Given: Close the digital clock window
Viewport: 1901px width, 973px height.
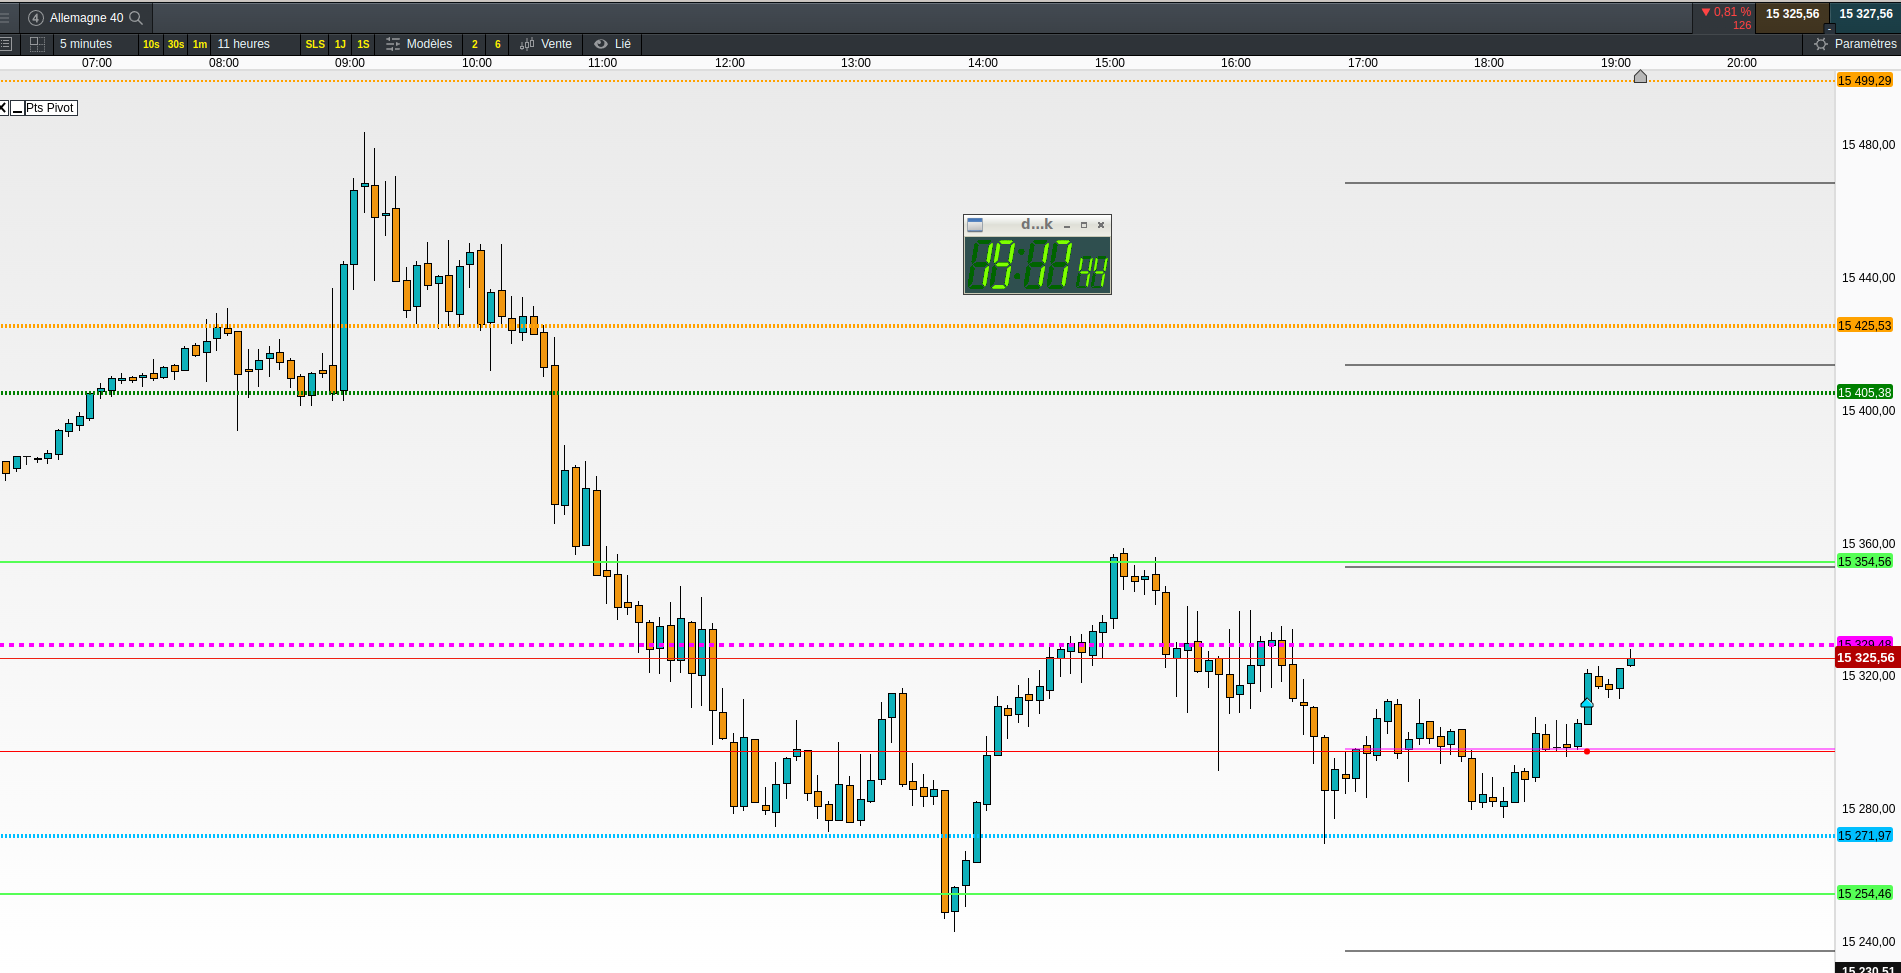Looking at the screenshot, I should (1101, 225).
